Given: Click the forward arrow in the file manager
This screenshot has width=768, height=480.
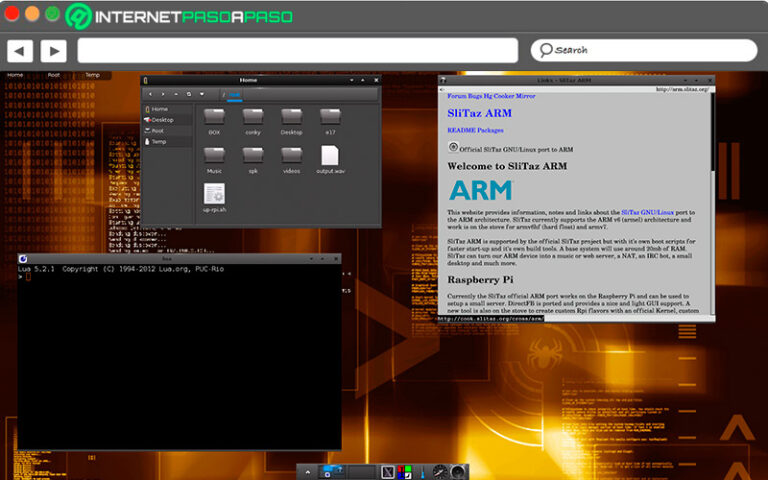Looking at the screenshot, I should click(162, 94).
